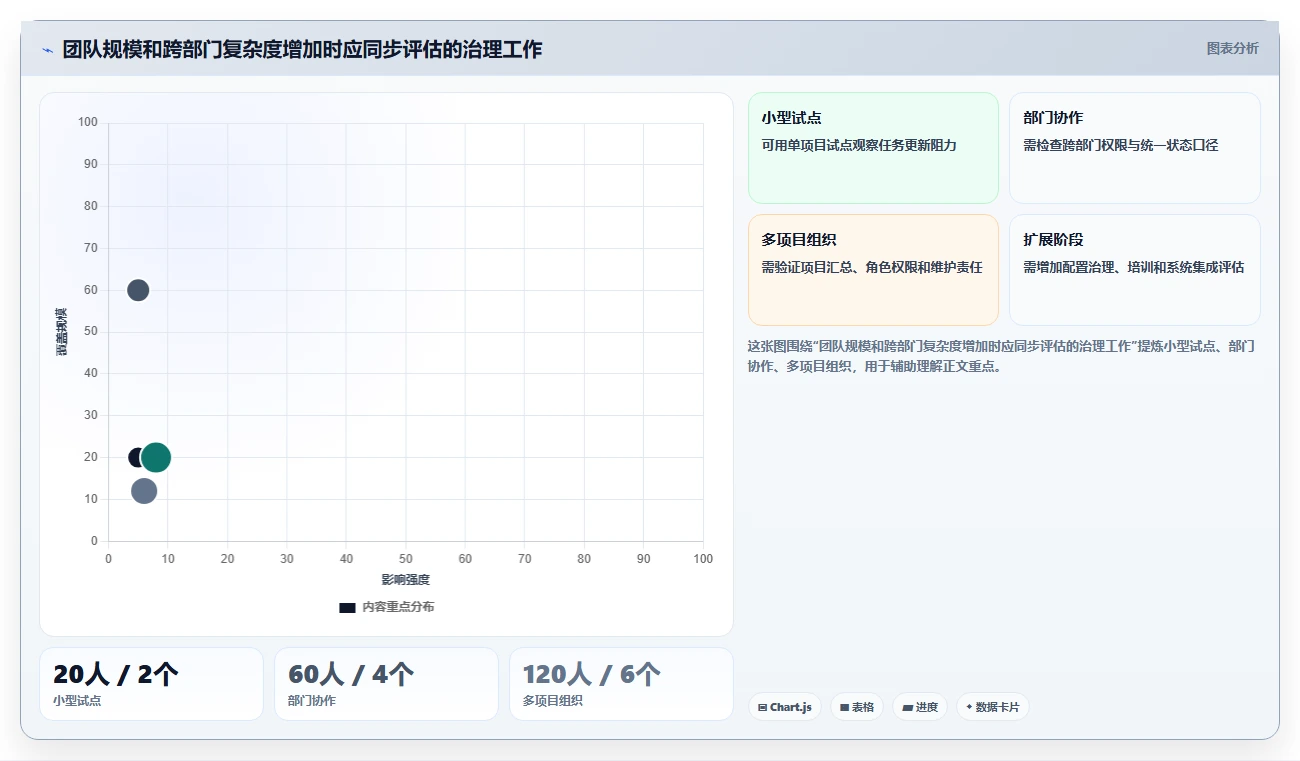Click the 20人 / 2个 stat card
Viewport: 1300px width, 761px height.
pos(151,684)
